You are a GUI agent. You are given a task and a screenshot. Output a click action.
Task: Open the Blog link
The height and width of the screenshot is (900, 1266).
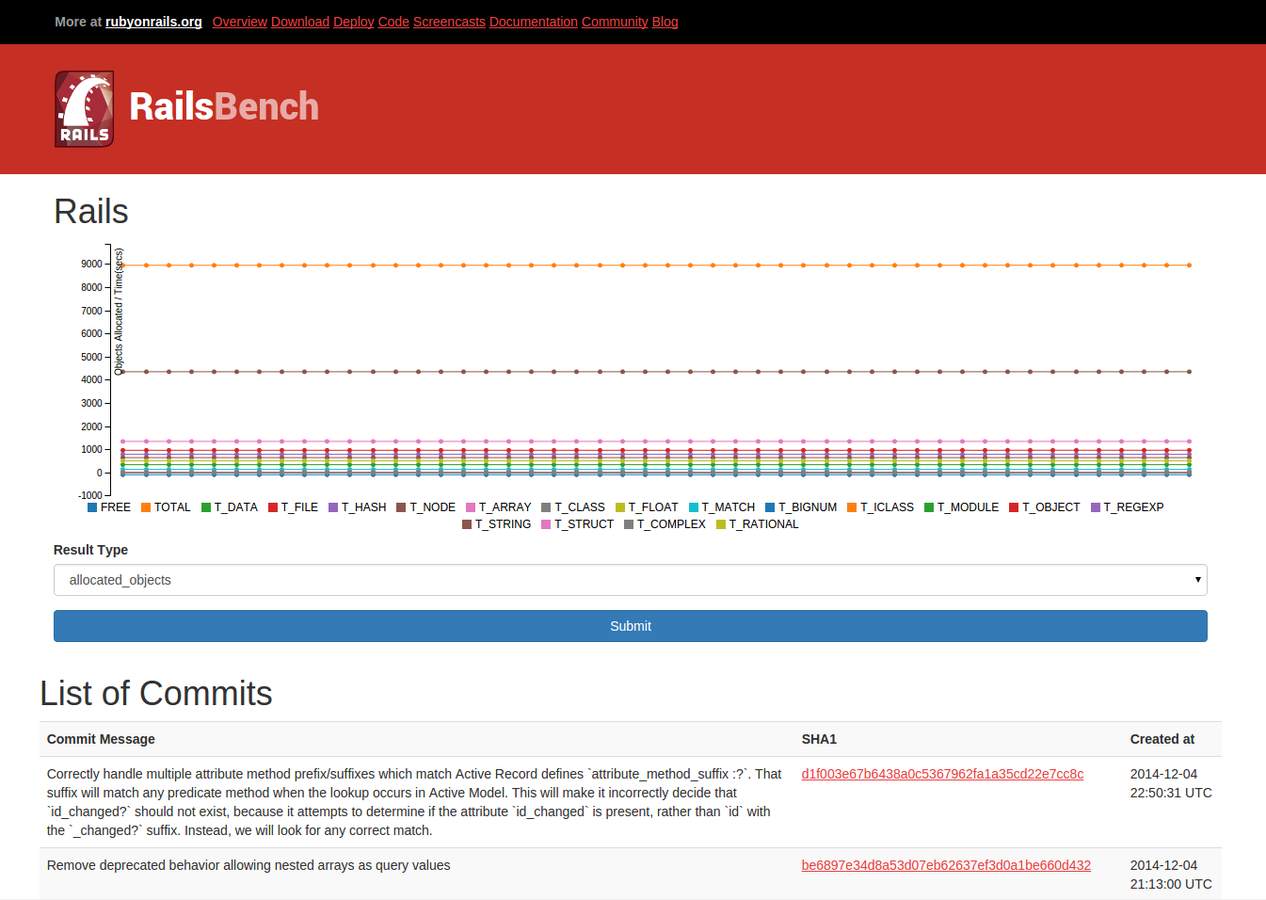(665, 21)
